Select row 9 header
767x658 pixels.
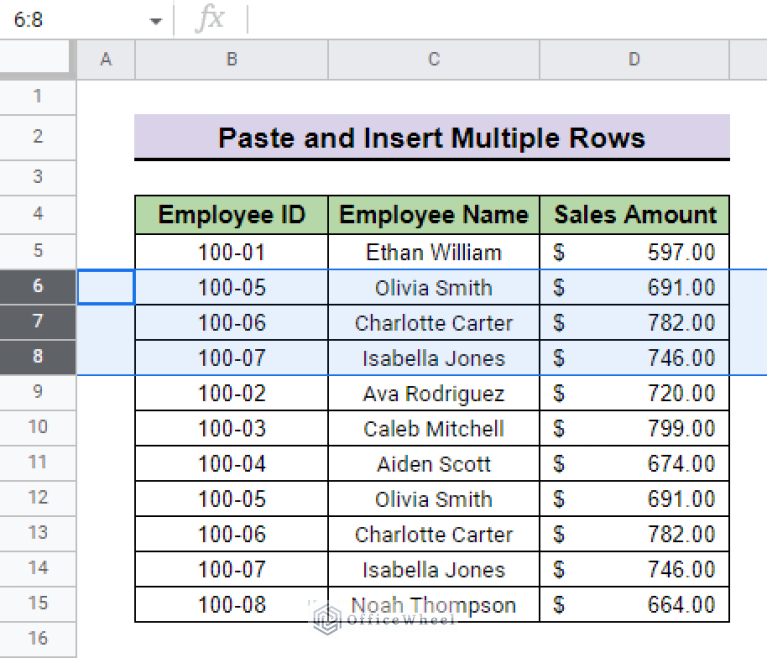38,392
